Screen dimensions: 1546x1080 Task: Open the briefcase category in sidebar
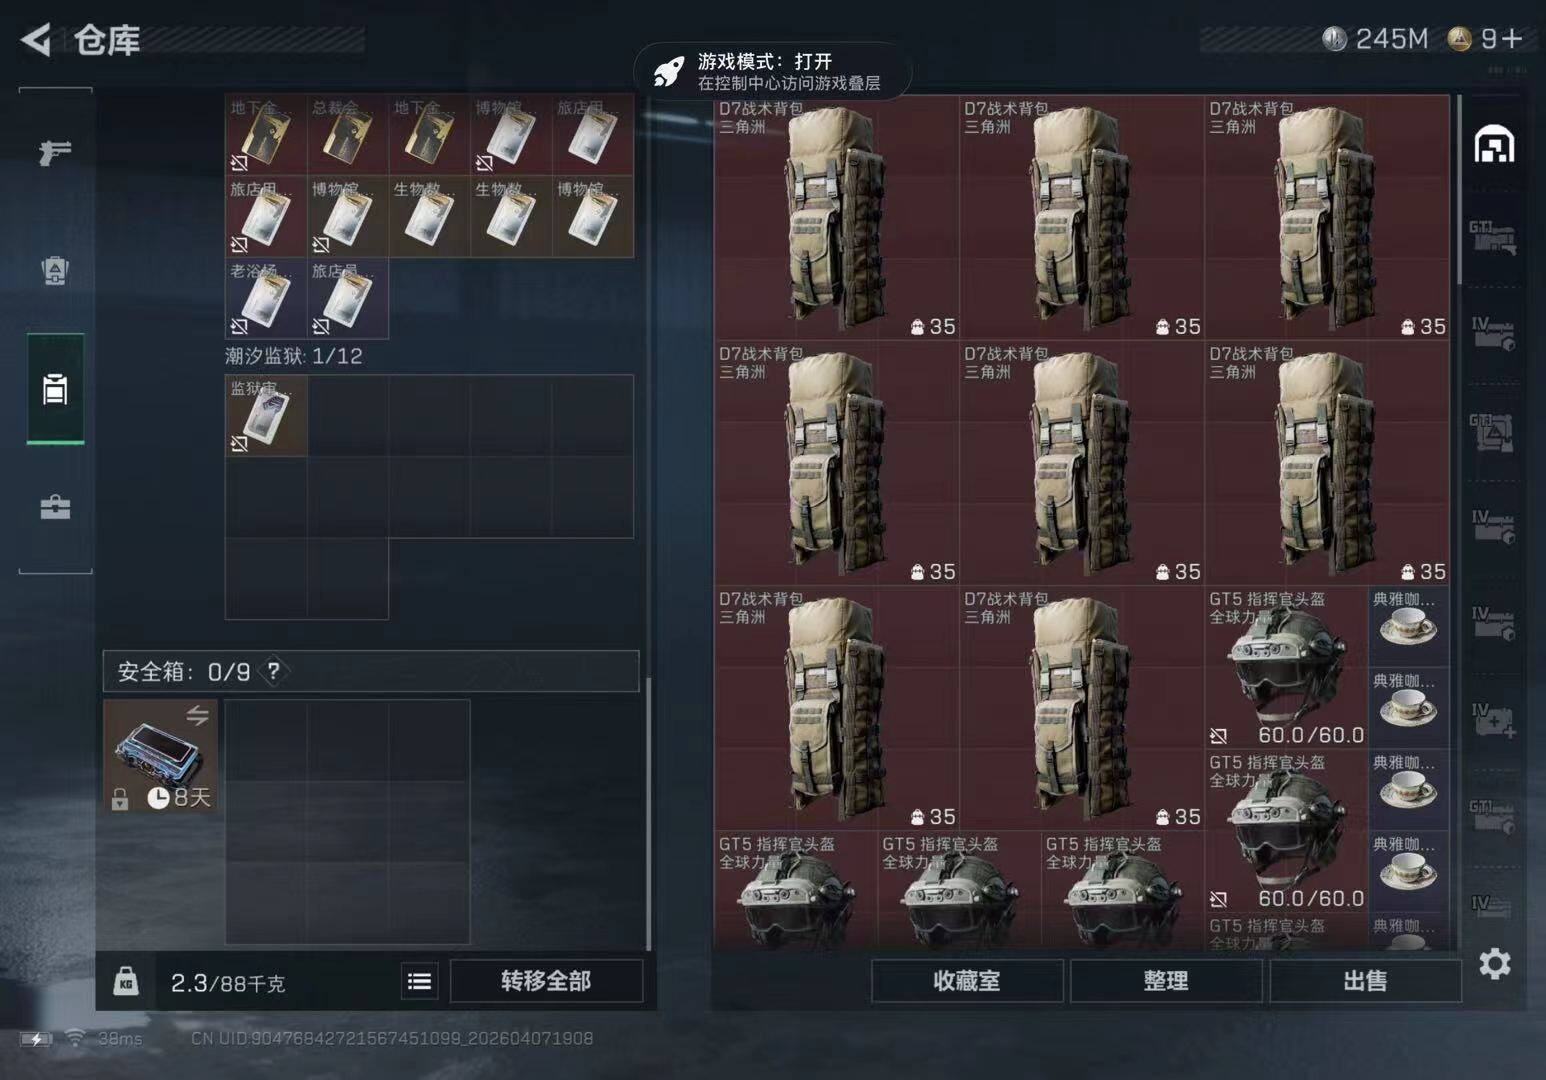(55, 508)
